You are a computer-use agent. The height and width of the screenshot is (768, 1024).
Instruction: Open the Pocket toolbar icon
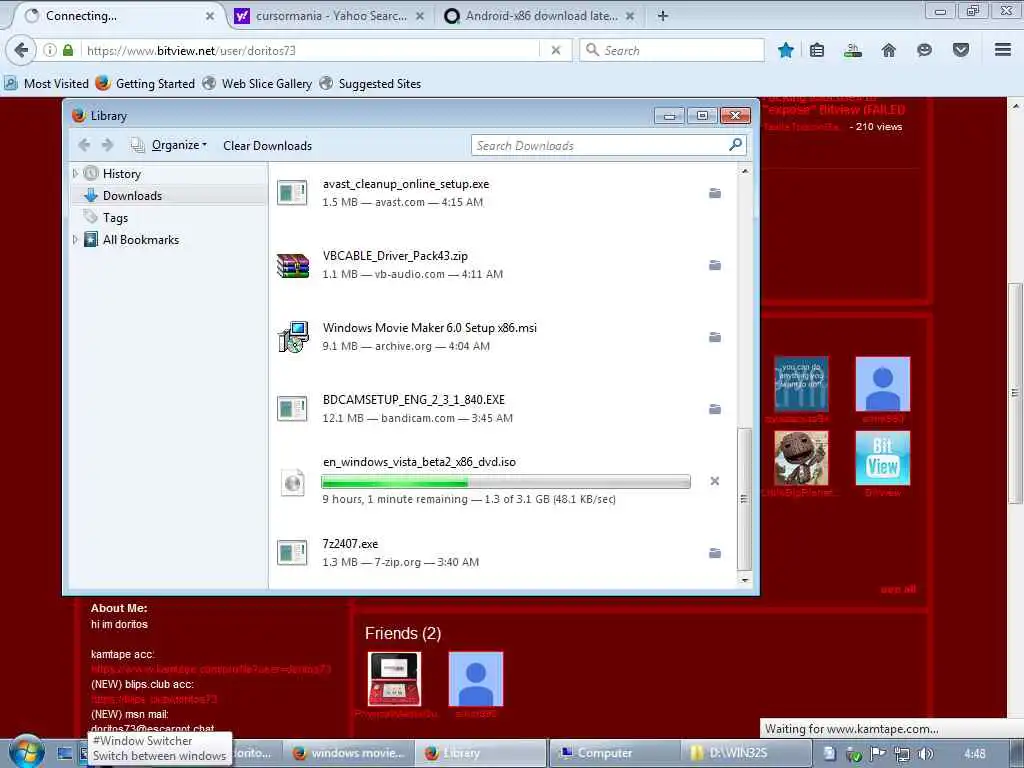[x=961, y=50]
